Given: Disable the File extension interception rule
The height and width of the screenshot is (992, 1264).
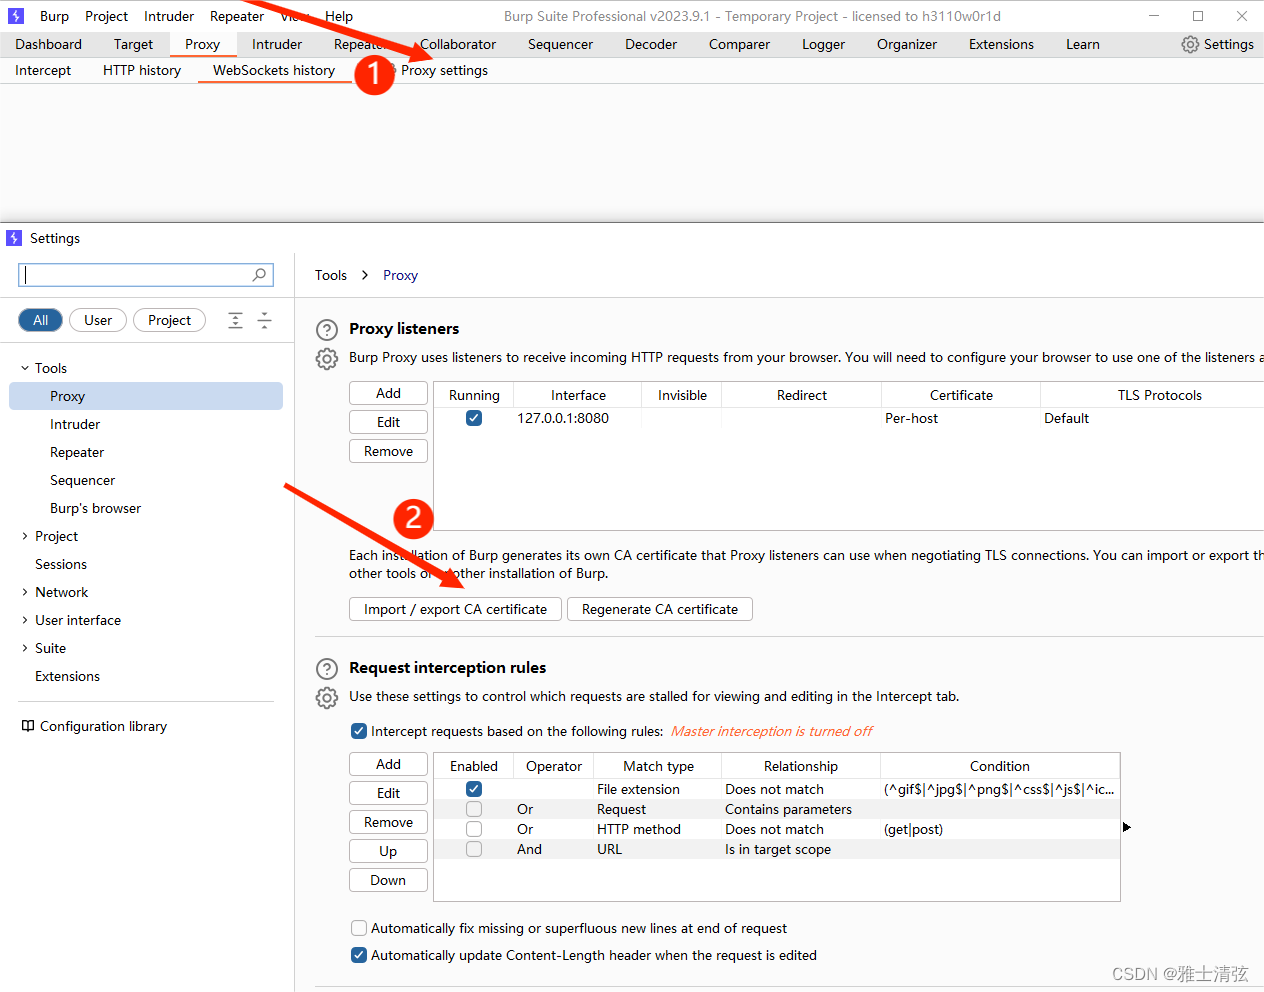Looking at the screenshot, I should coord(474,789).
